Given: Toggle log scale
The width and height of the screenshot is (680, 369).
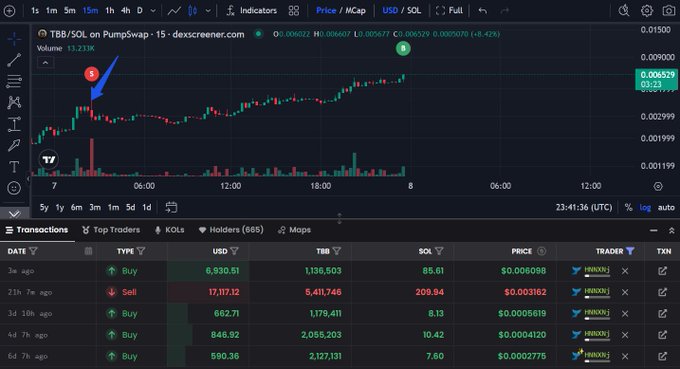Looking at the screenshot, I should [645, 208].
